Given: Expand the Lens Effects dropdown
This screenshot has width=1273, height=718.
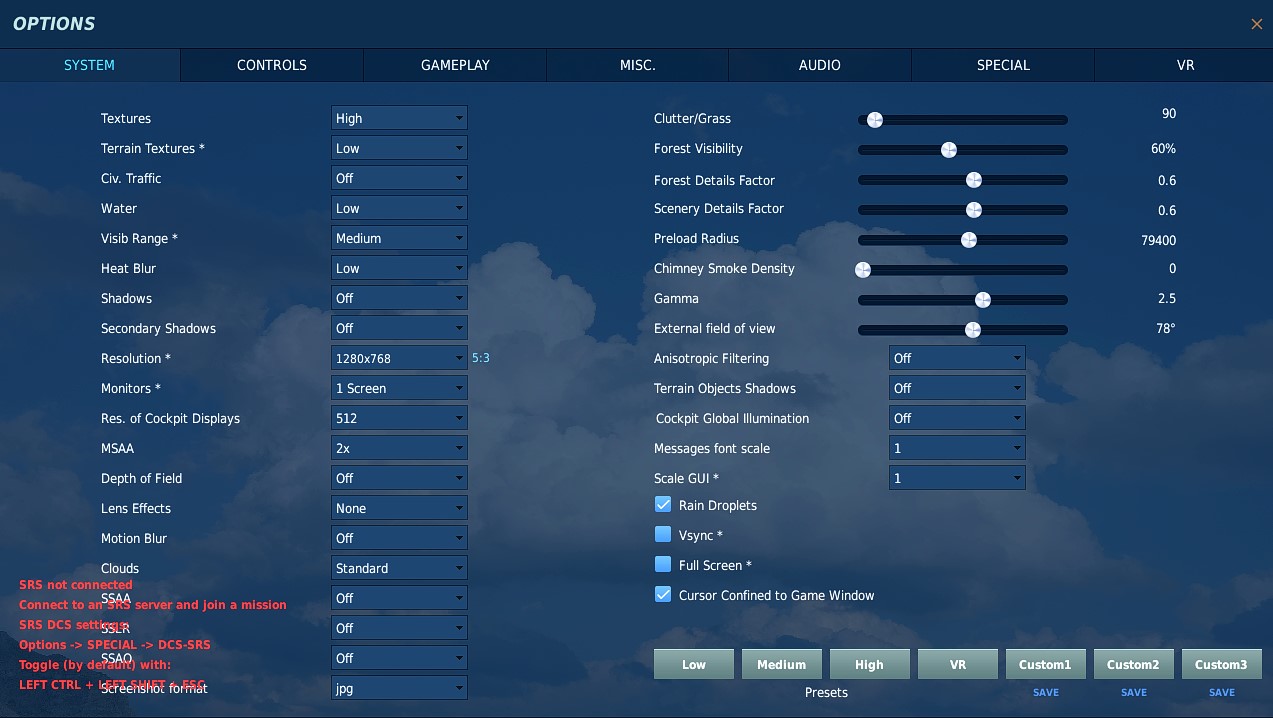Looking at the screenshot, I should point(399,508).
